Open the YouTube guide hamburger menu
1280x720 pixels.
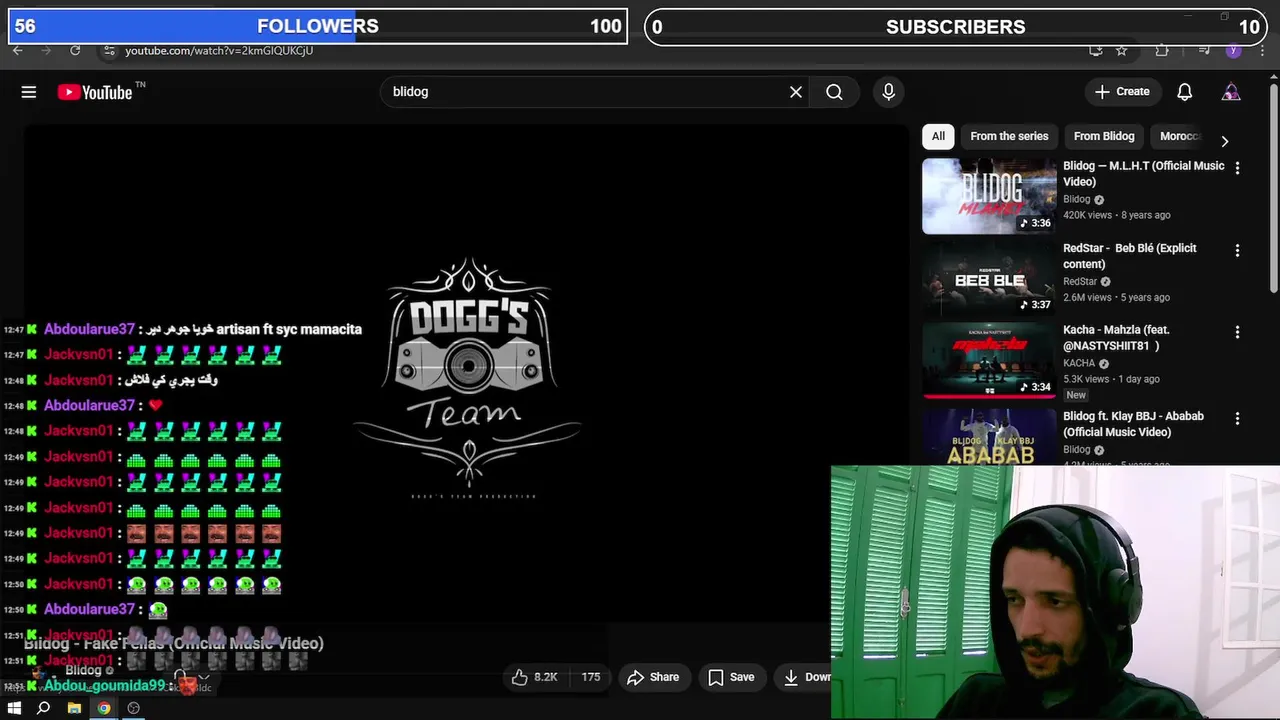(x=29, y=92)
